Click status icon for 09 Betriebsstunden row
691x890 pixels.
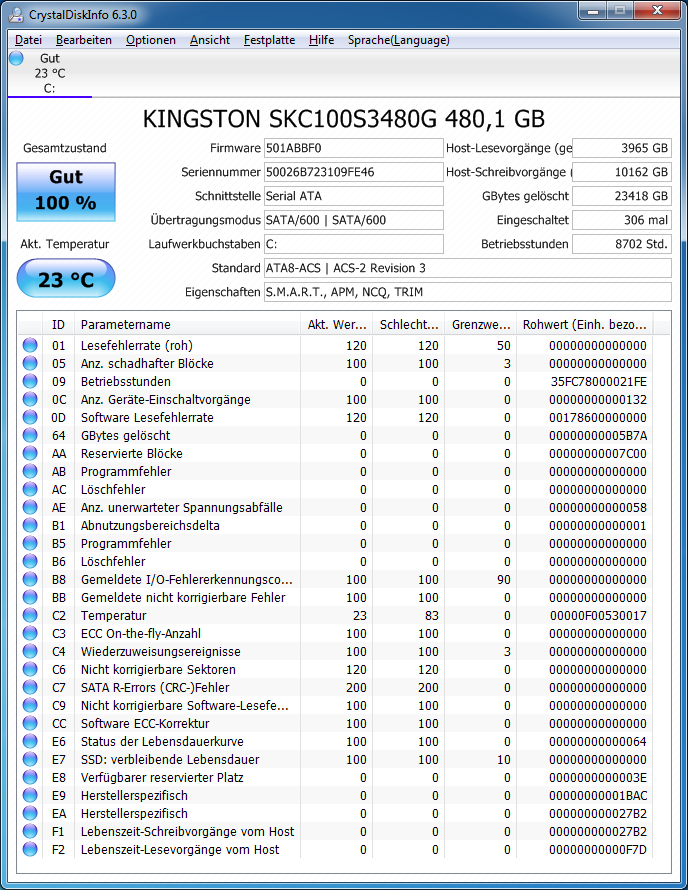(x=30, y=381)
